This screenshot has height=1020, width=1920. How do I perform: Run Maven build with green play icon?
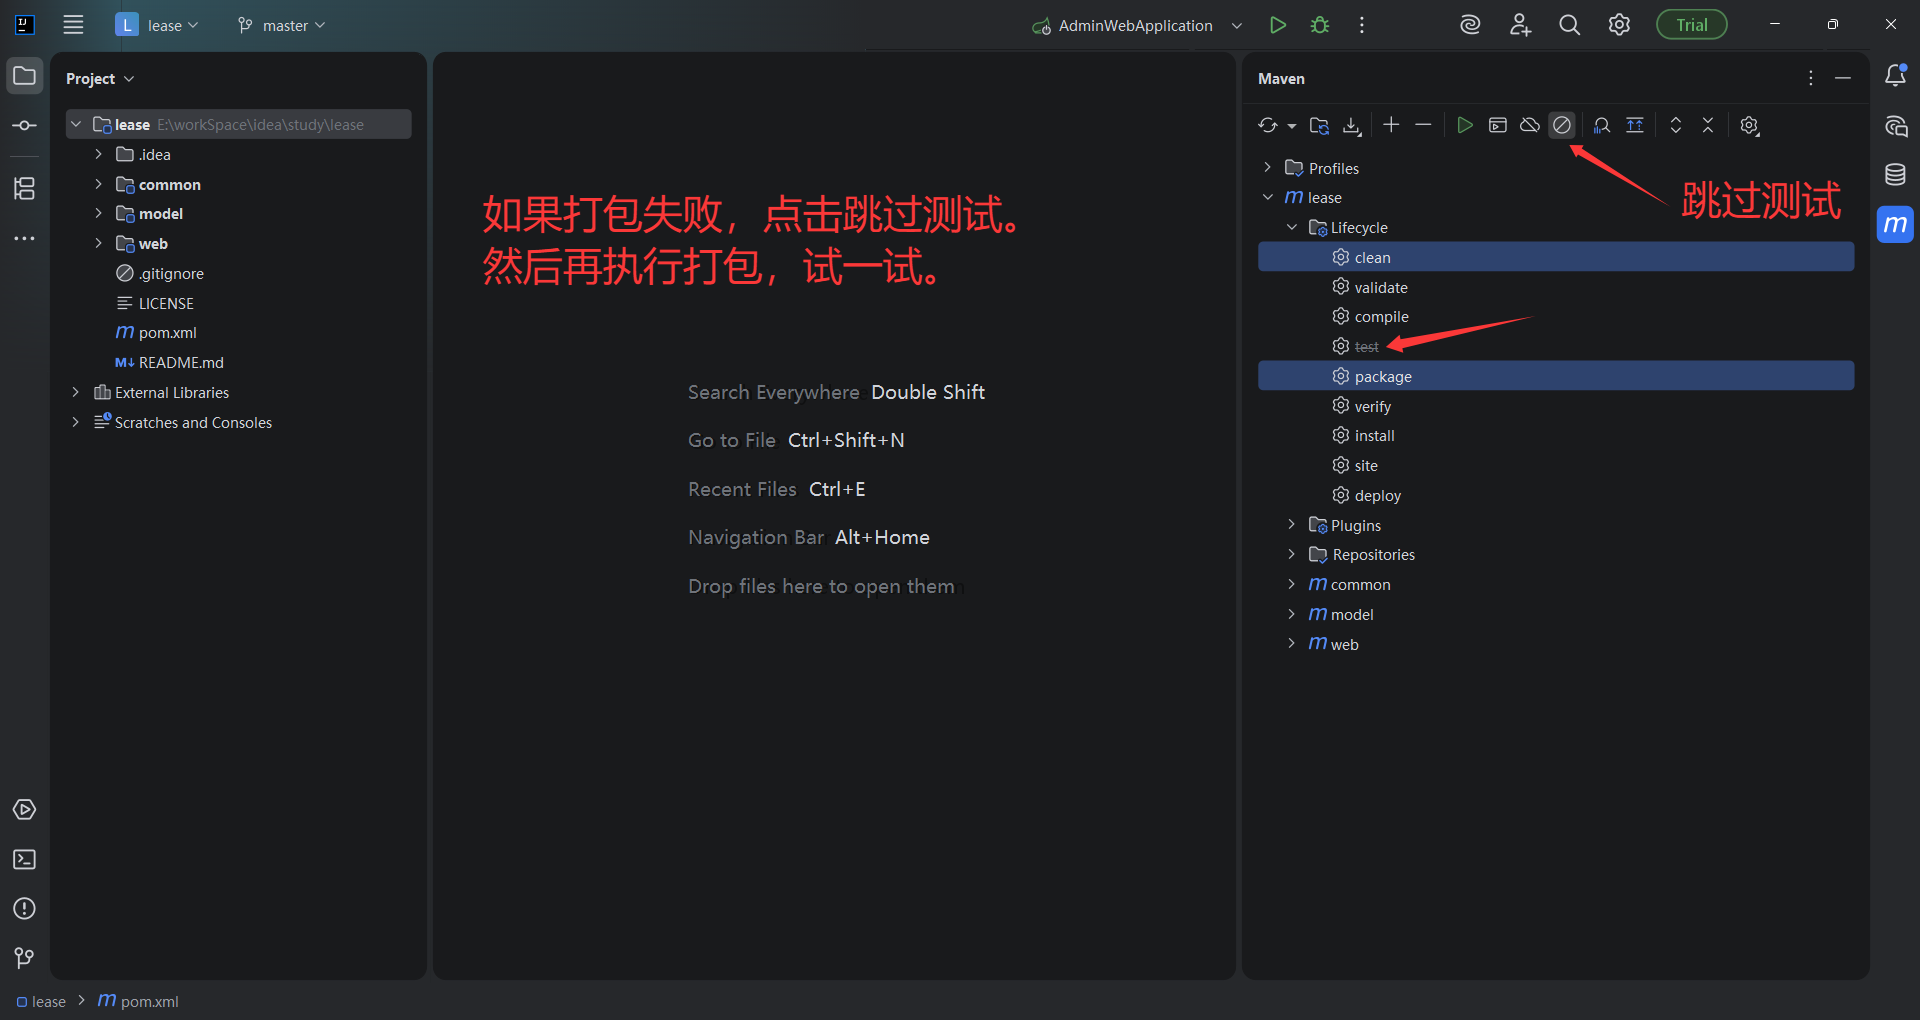click(x=1464, y=125)
